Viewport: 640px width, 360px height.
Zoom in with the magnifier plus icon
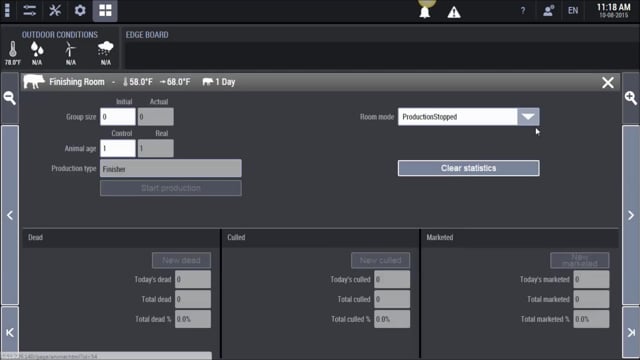coord(631,98)
